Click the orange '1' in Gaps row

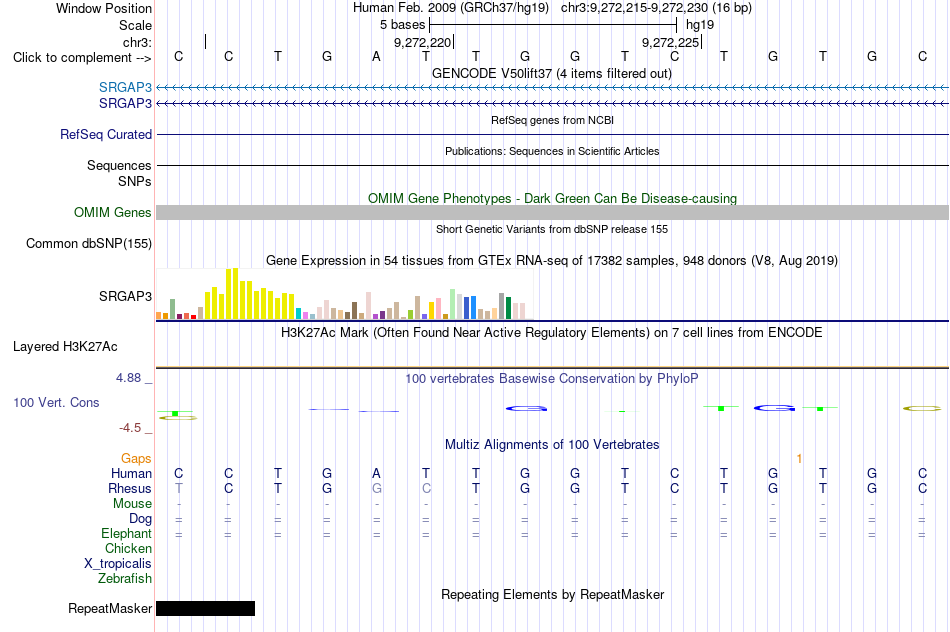click(x=799, y=459)
